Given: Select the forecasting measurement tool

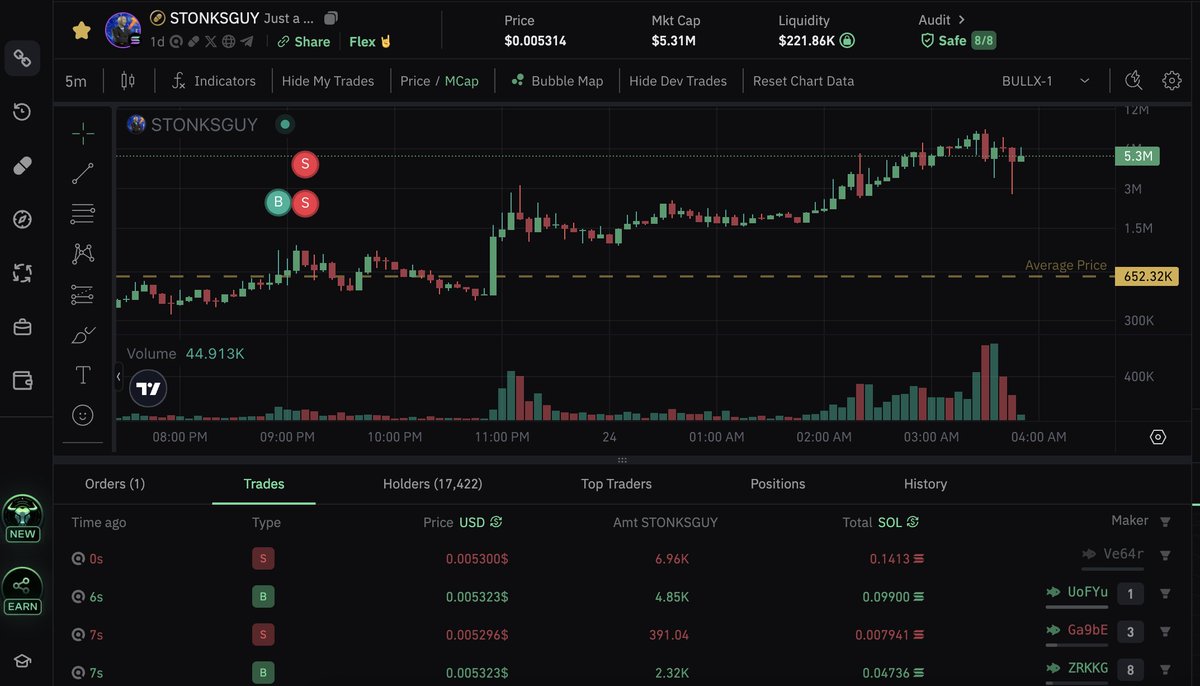Looking at the screenshot, I should click(x=83, y=294).
